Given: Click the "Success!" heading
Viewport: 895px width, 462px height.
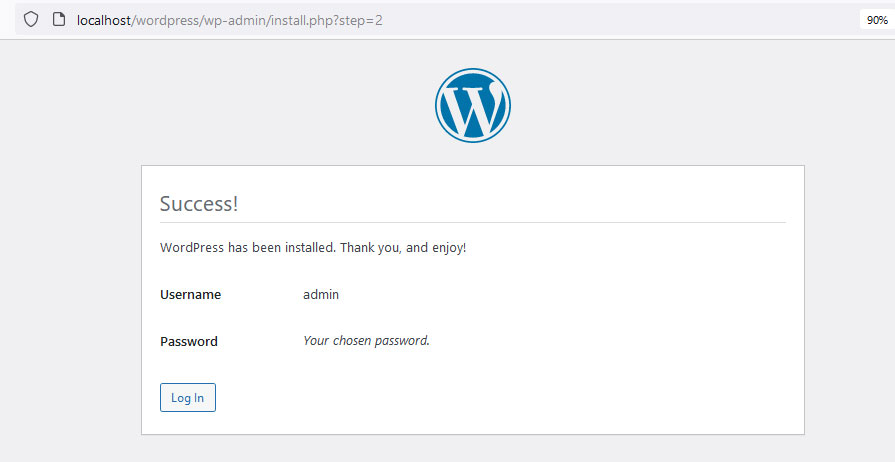Looking at the screenshot, I should [199, 204].
